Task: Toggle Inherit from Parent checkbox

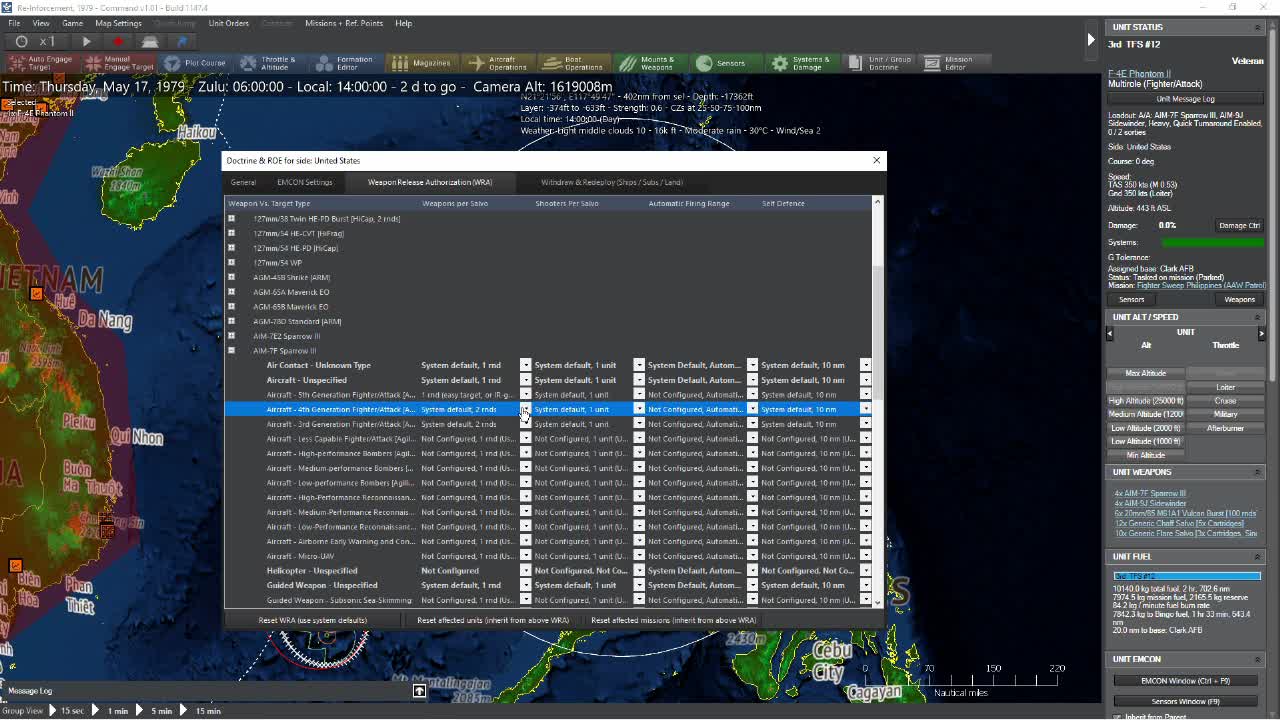Action: pyautogui.click(x=1117, y=716)
